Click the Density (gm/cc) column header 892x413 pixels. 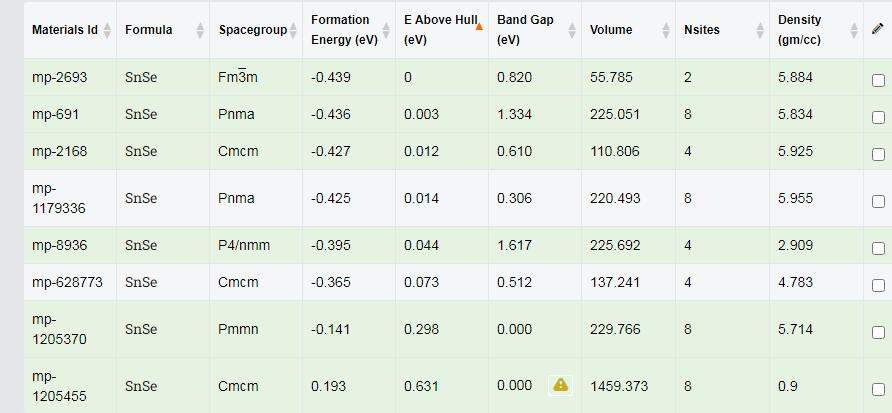[799, 30]
